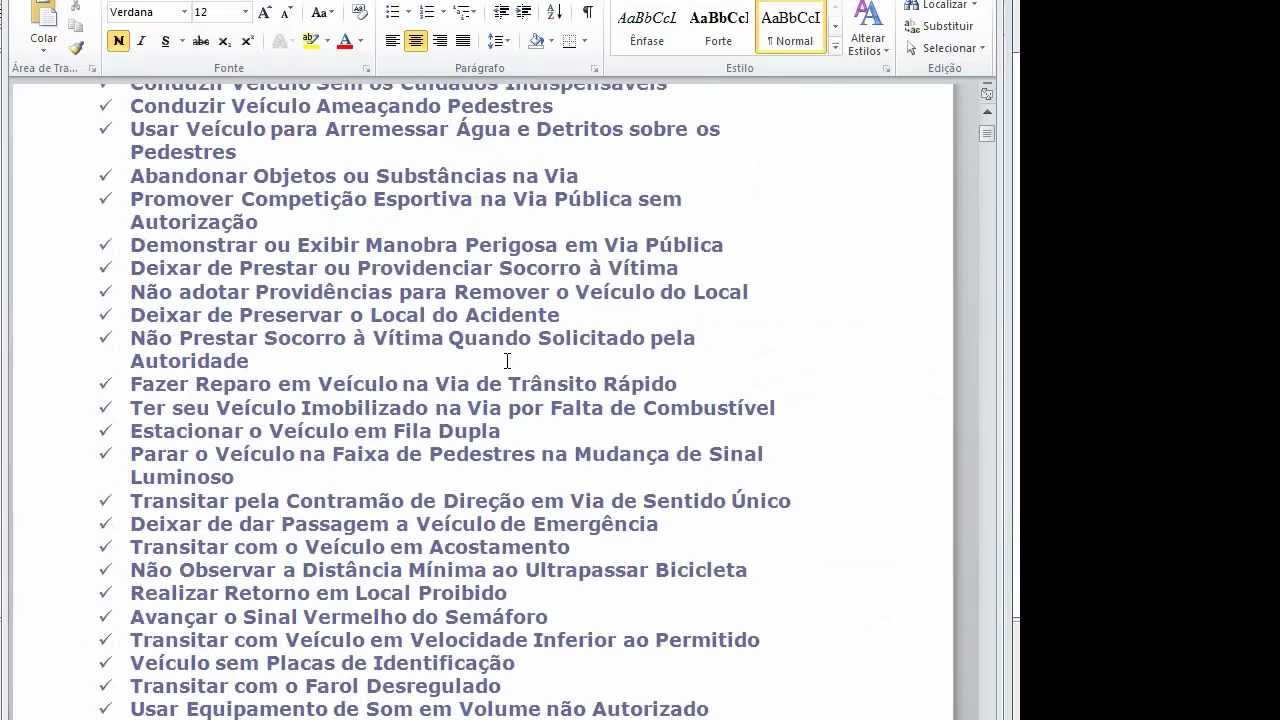Toggle show paragraph marks (¶)
The width and height of the screenshot is (1280, 720).
pos(587,12)
